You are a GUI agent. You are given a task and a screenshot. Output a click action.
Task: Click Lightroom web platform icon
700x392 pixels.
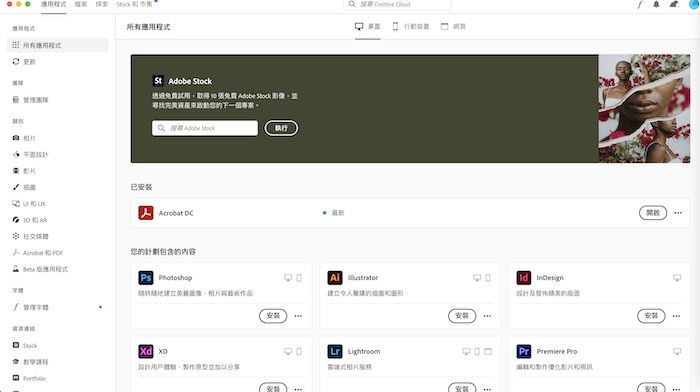point(488,351)
